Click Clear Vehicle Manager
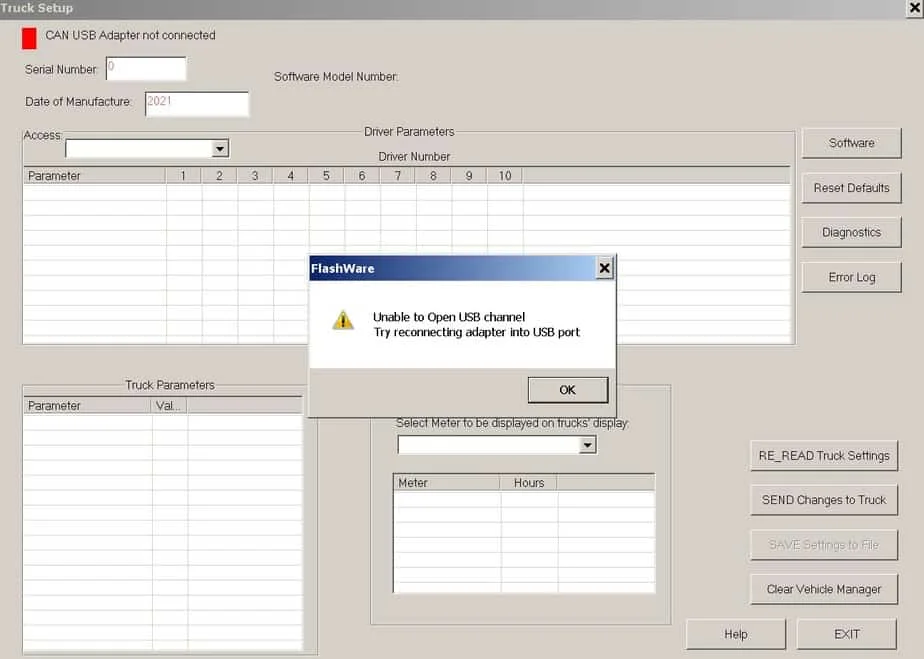 [x=824, y=589]
